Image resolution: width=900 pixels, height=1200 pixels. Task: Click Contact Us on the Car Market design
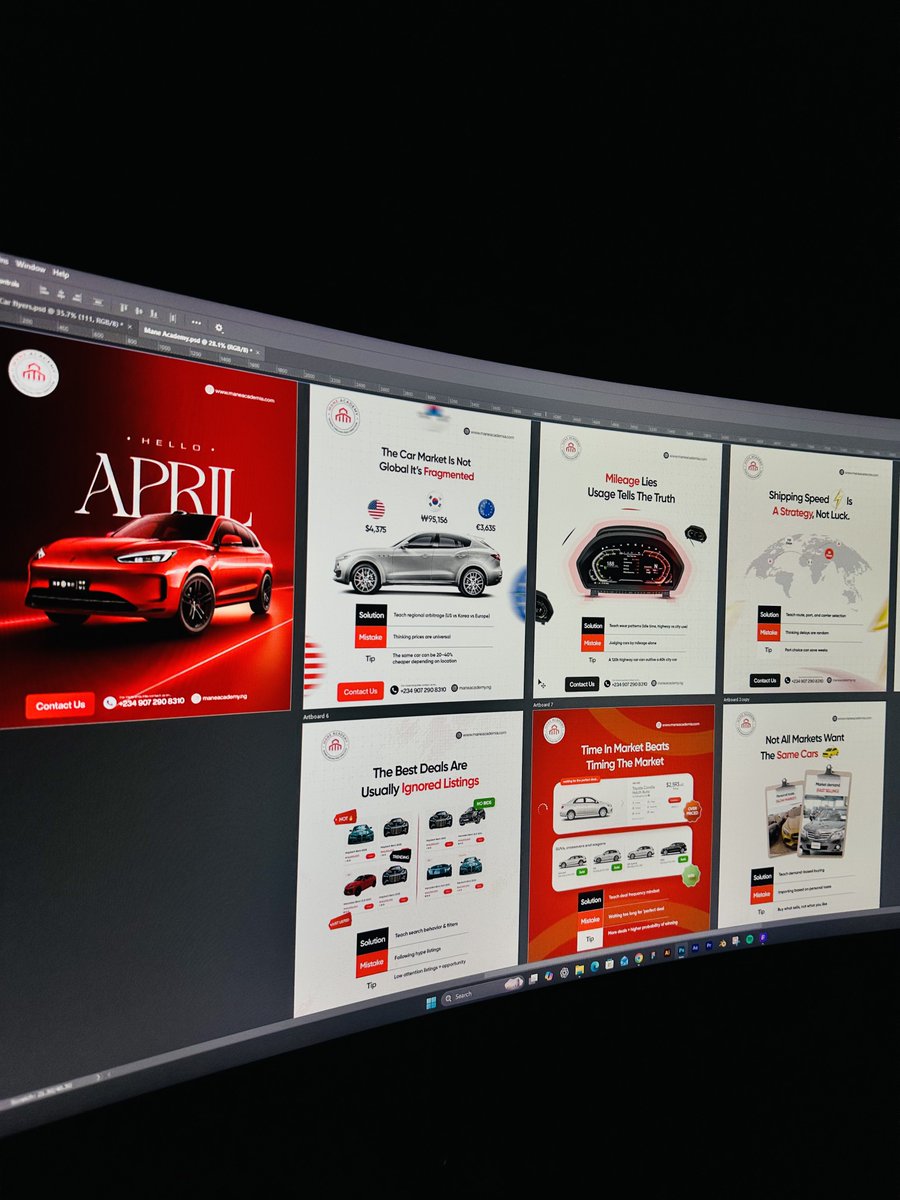[361, 691]
